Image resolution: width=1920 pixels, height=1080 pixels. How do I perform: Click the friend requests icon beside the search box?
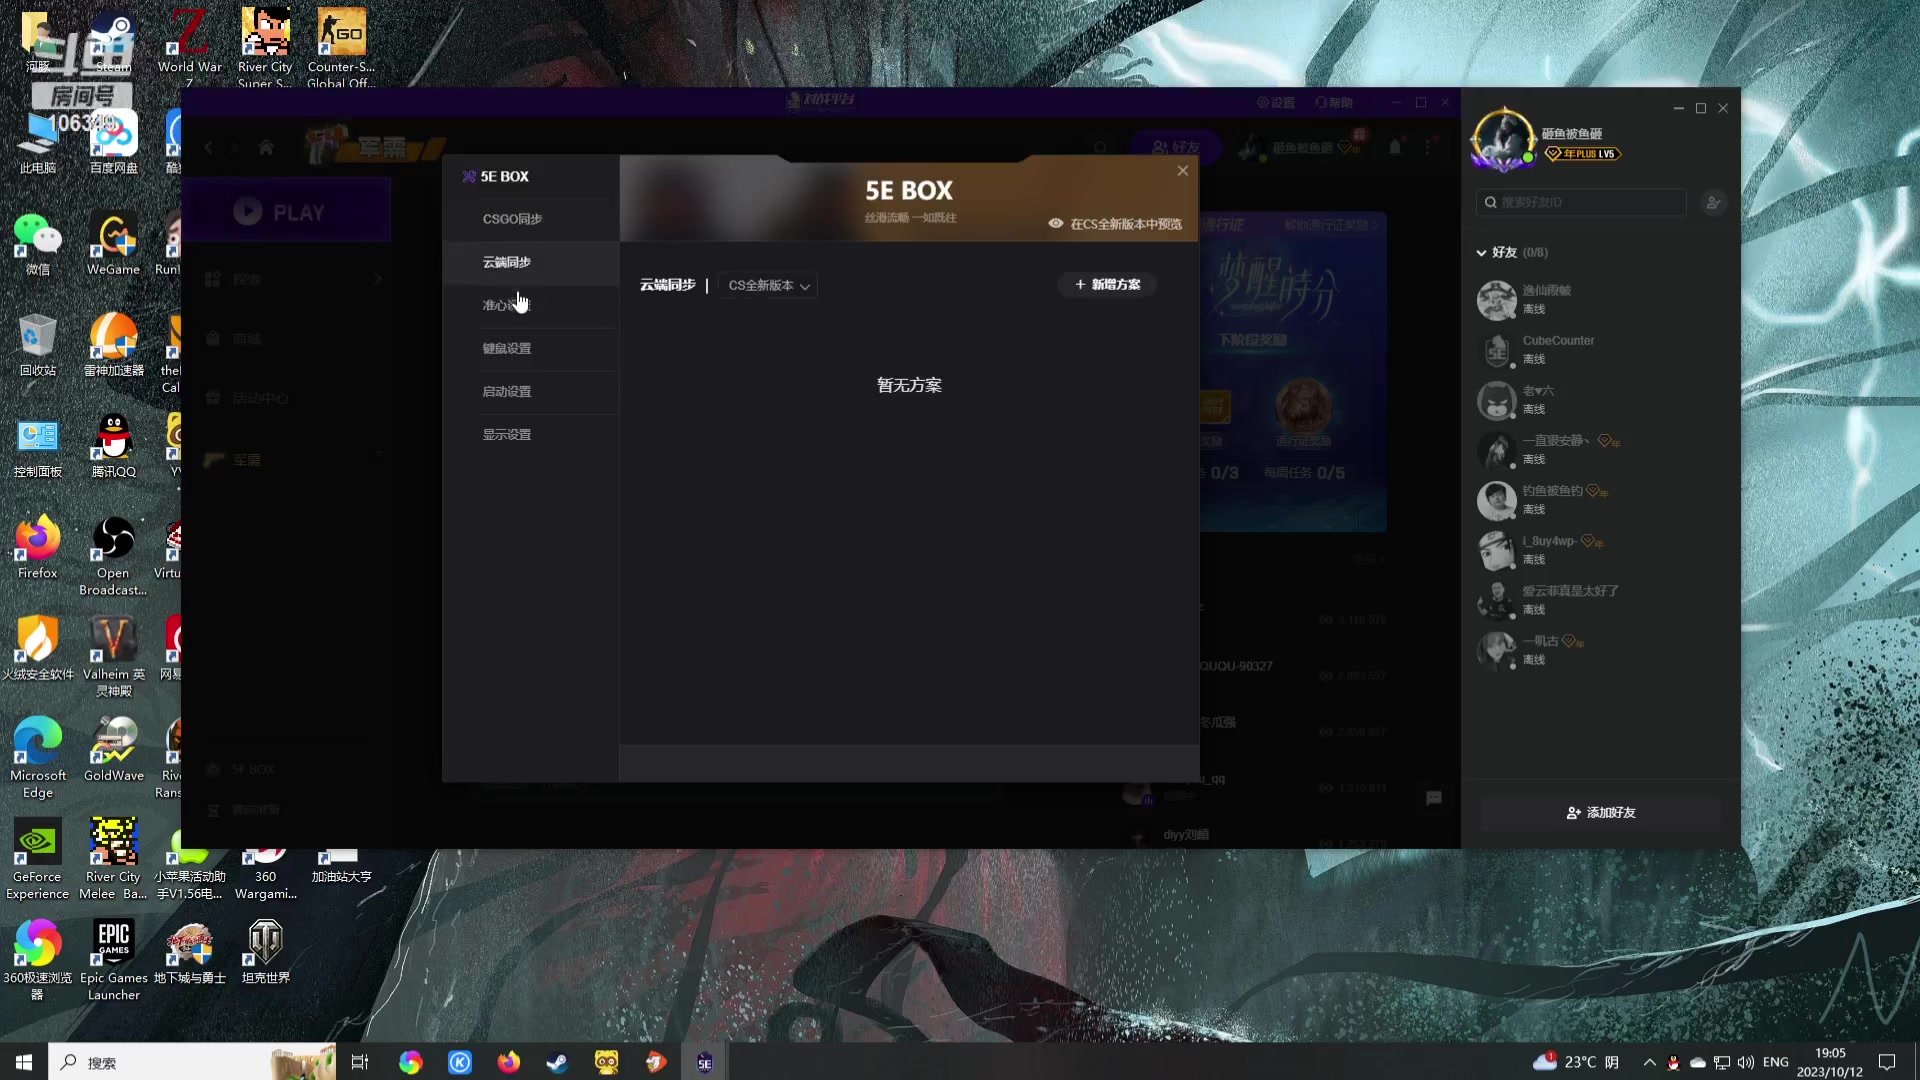[x=1713, y=203]
